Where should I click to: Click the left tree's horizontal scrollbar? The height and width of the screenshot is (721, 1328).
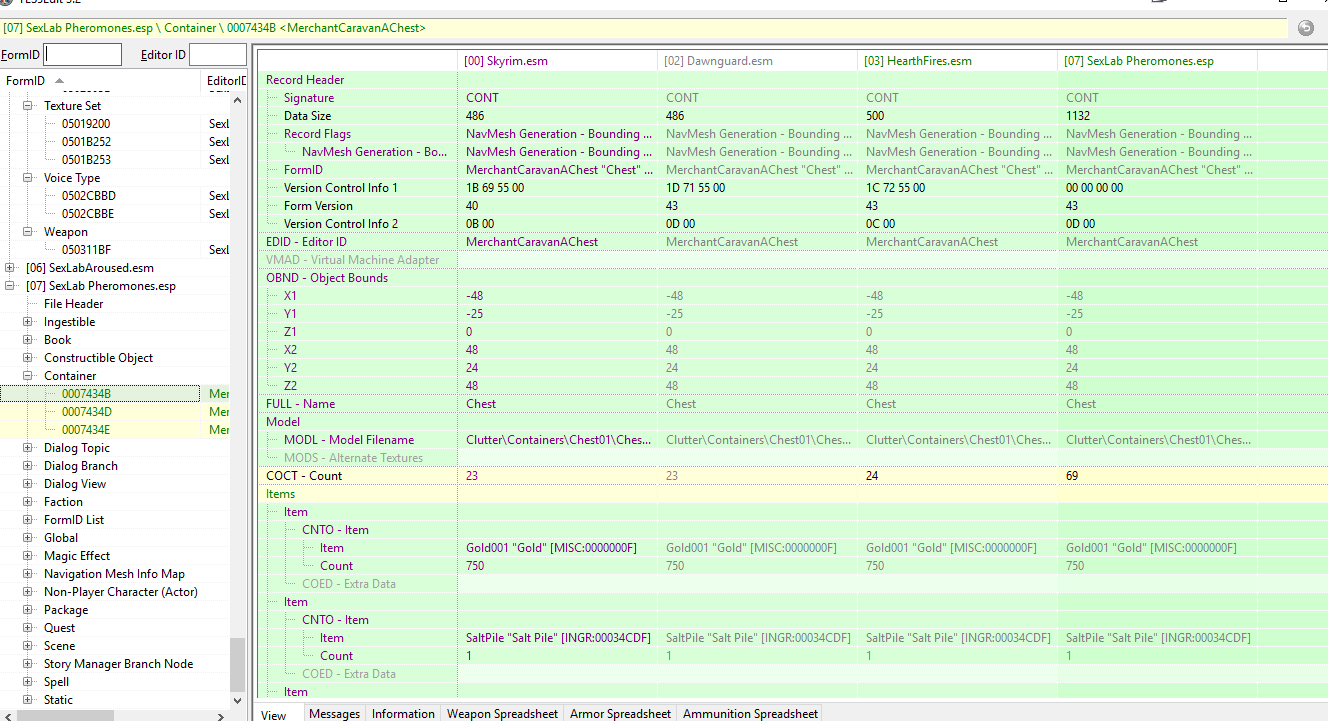115,714
